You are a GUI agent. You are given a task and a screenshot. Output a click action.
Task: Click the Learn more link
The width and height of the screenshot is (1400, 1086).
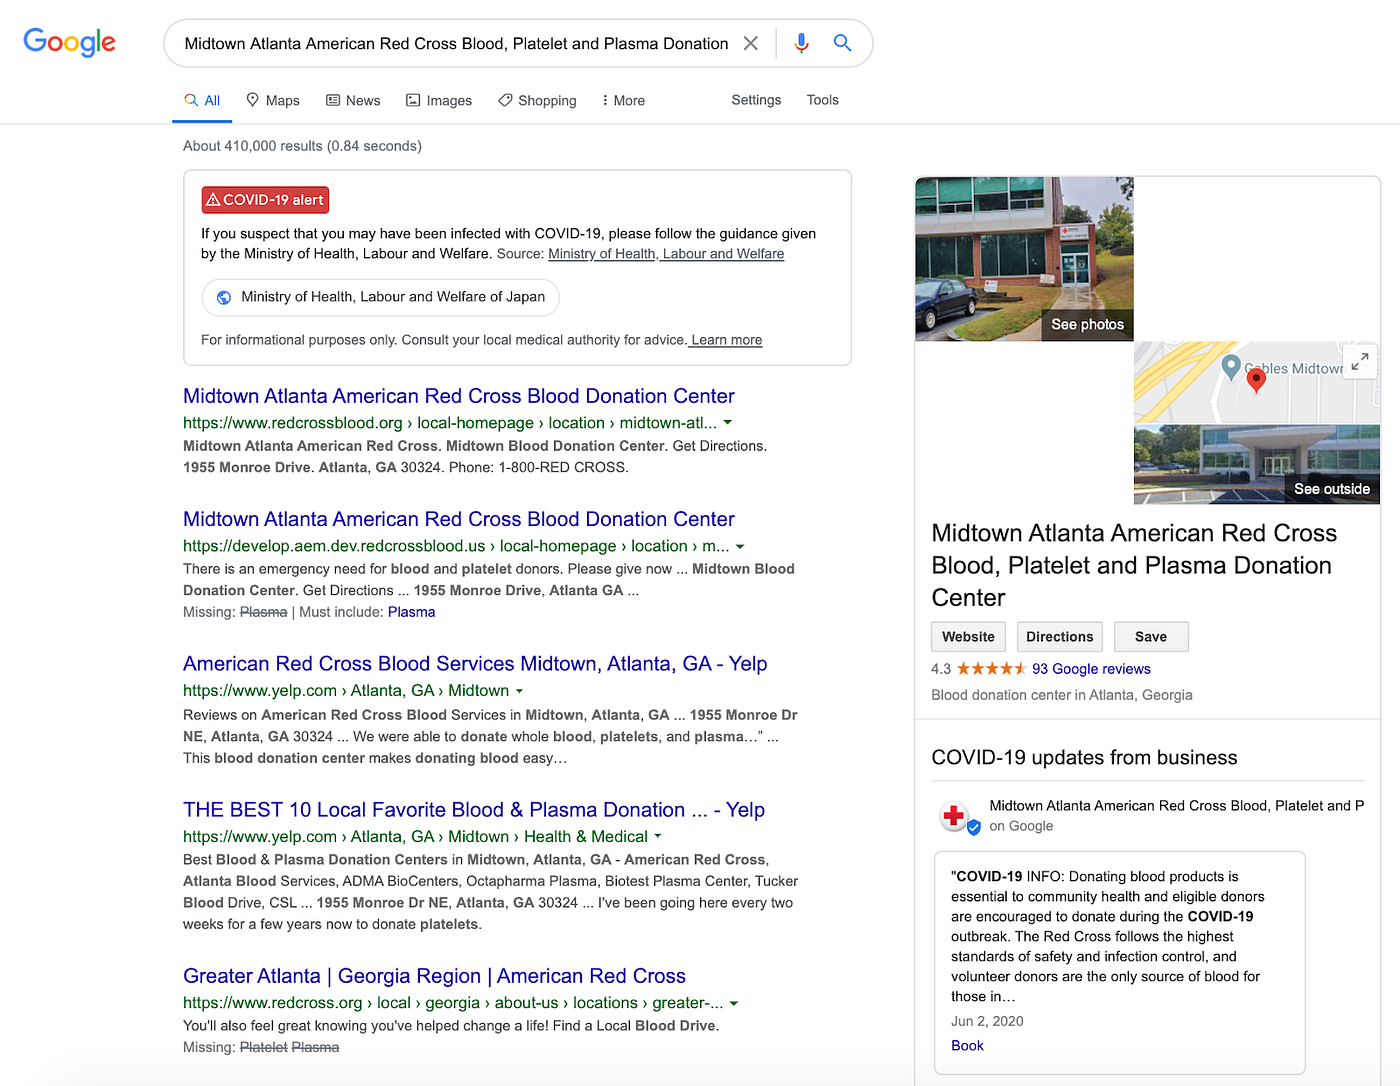pos(727,340)
